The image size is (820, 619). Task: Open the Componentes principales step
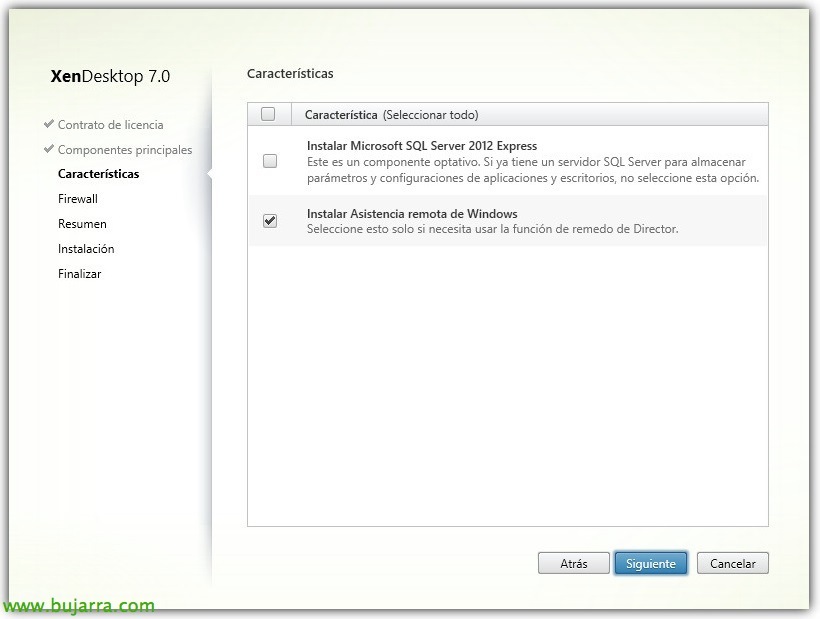(x=125, y=150)
